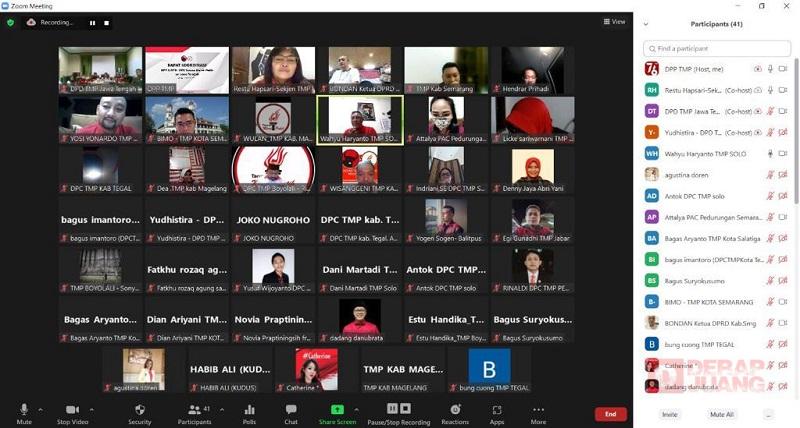Click the Zoom Meeting title bar icon
Screen dimensions: 800x428
5,6
